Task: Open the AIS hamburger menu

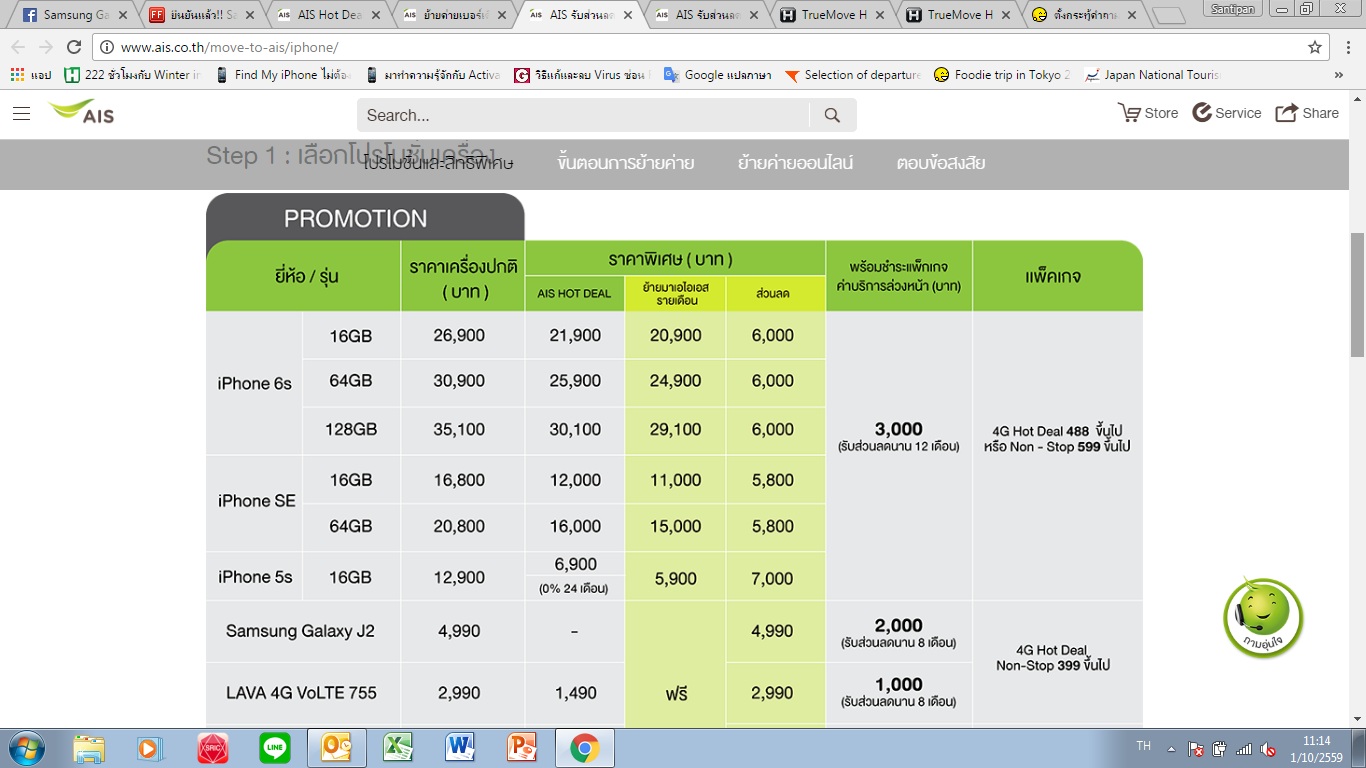Action: click(x=22, y=114)
